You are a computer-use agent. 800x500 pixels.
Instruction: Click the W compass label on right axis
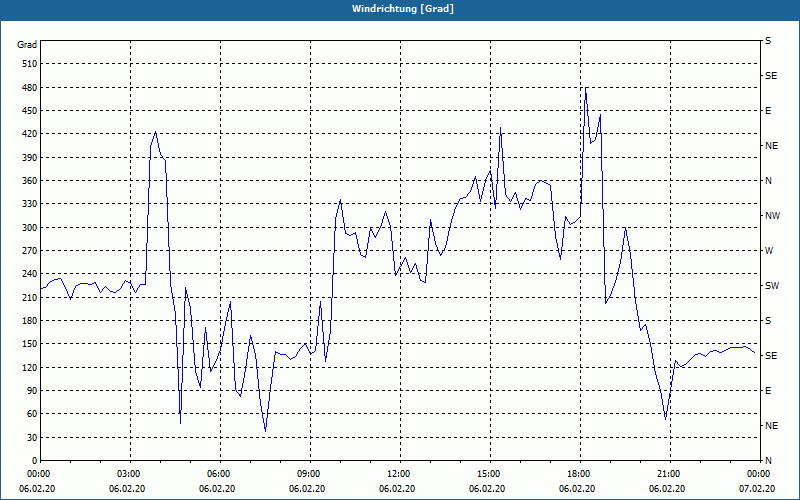coord(769,251)
